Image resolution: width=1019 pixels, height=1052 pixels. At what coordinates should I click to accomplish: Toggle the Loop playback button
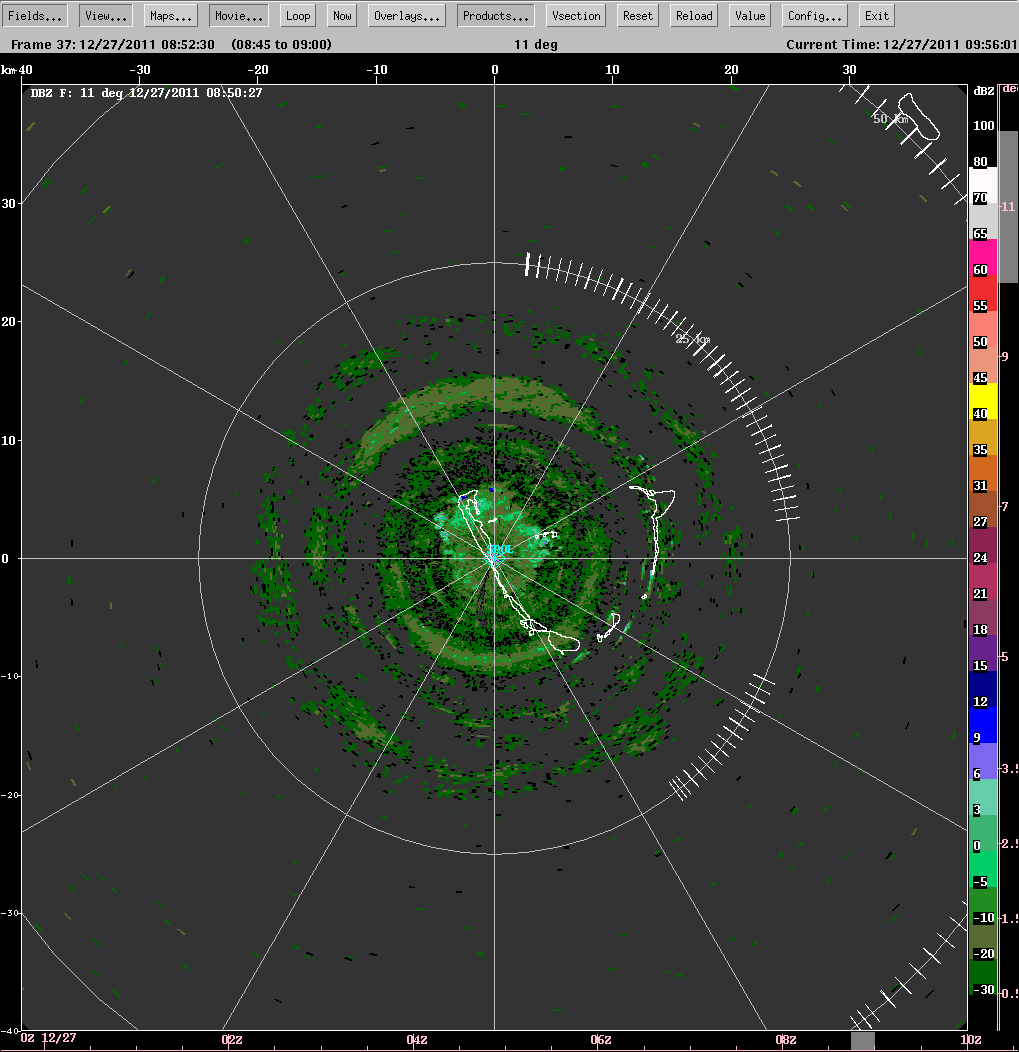pyautogui.click(x=298, y=15)
